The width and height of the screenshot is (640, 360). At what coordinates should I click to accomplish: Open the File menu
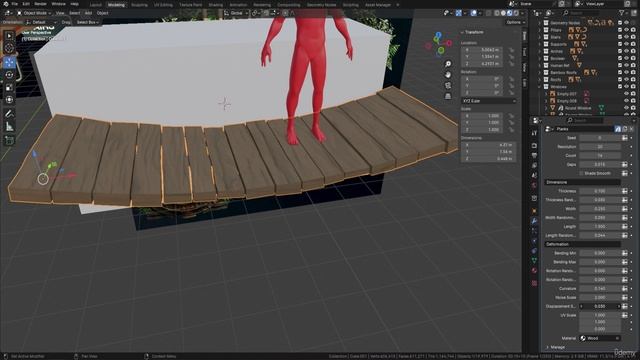click(x=14, y=4)
